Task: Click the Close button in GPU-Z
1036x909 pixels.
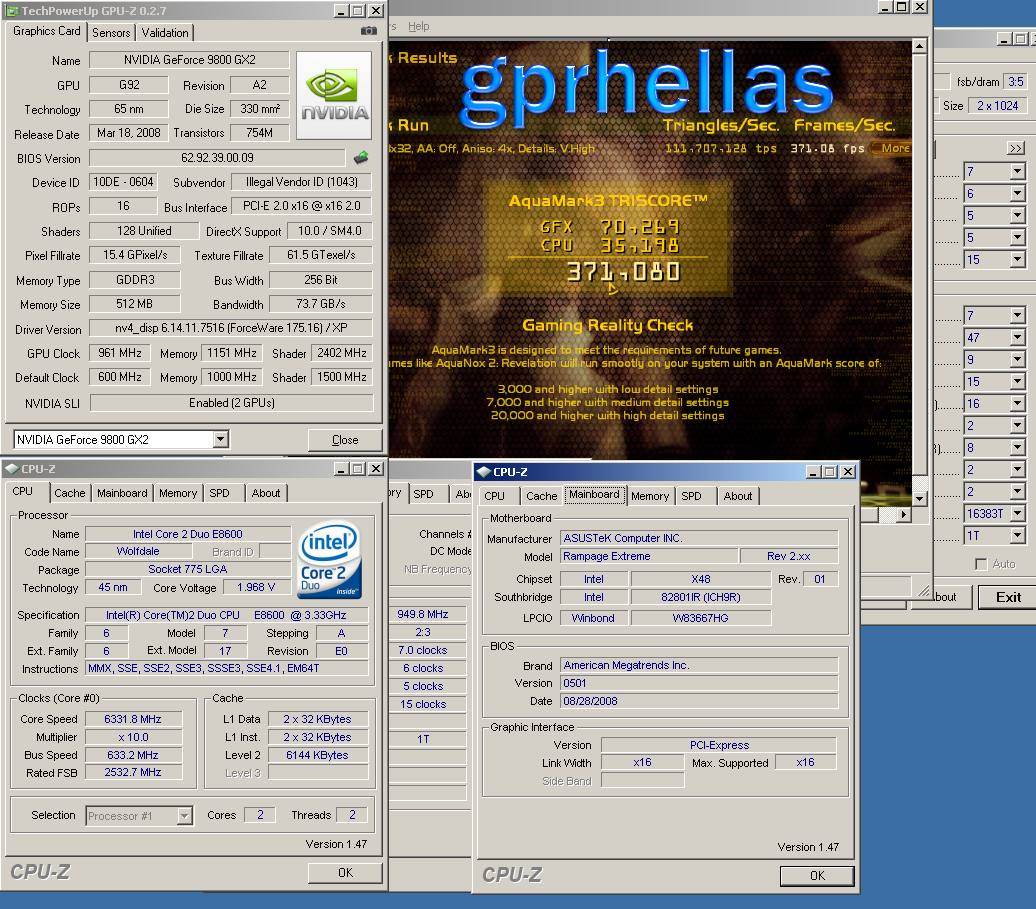Action: pos(345,440)
